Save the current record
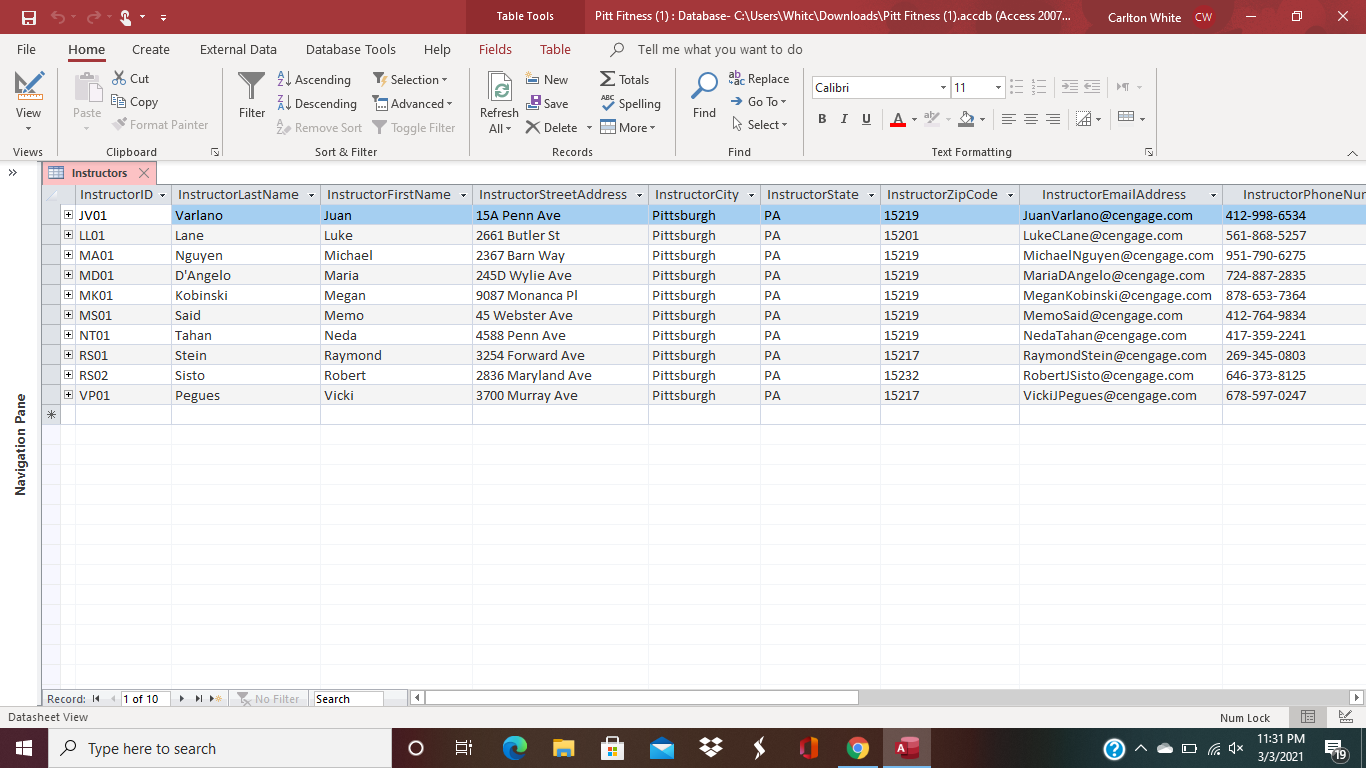 point(549,103)
